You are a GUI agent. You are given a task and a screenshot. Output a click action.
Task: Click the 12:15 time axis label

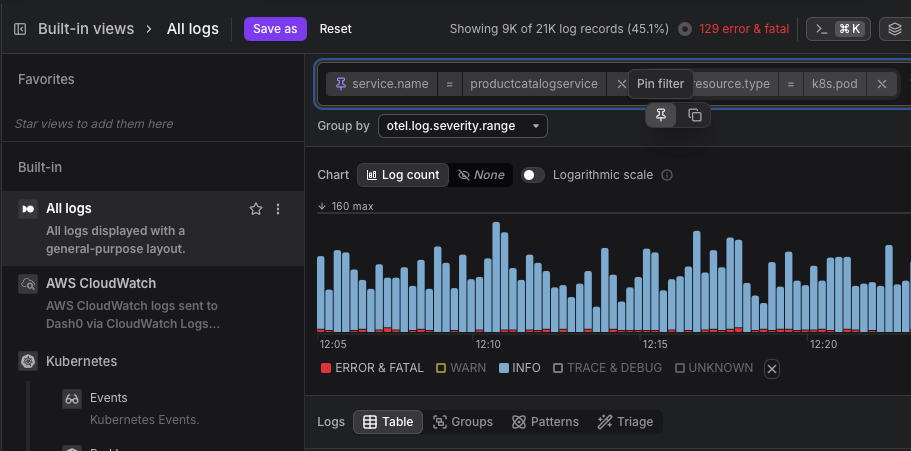tap(655, 345)
